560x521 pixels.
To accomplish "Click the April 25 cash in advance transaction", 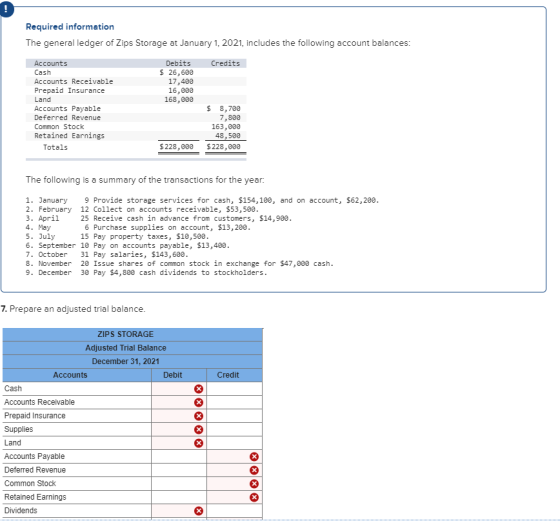I will pyautogui.click(x=159, y=218).
